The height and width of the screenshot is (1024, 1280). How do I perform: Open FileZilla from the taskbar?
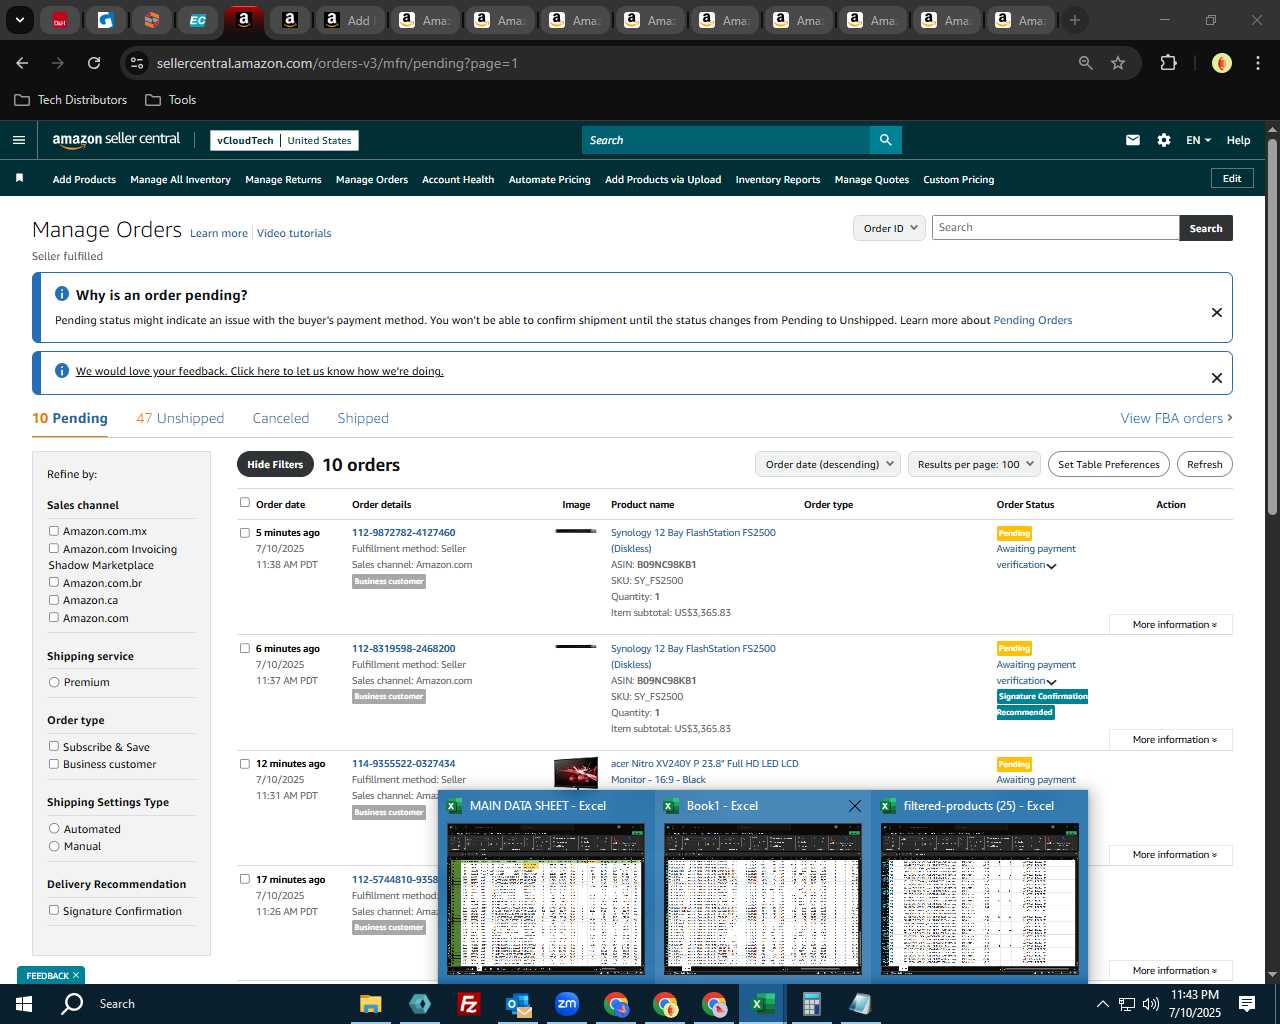[468, 1004]
